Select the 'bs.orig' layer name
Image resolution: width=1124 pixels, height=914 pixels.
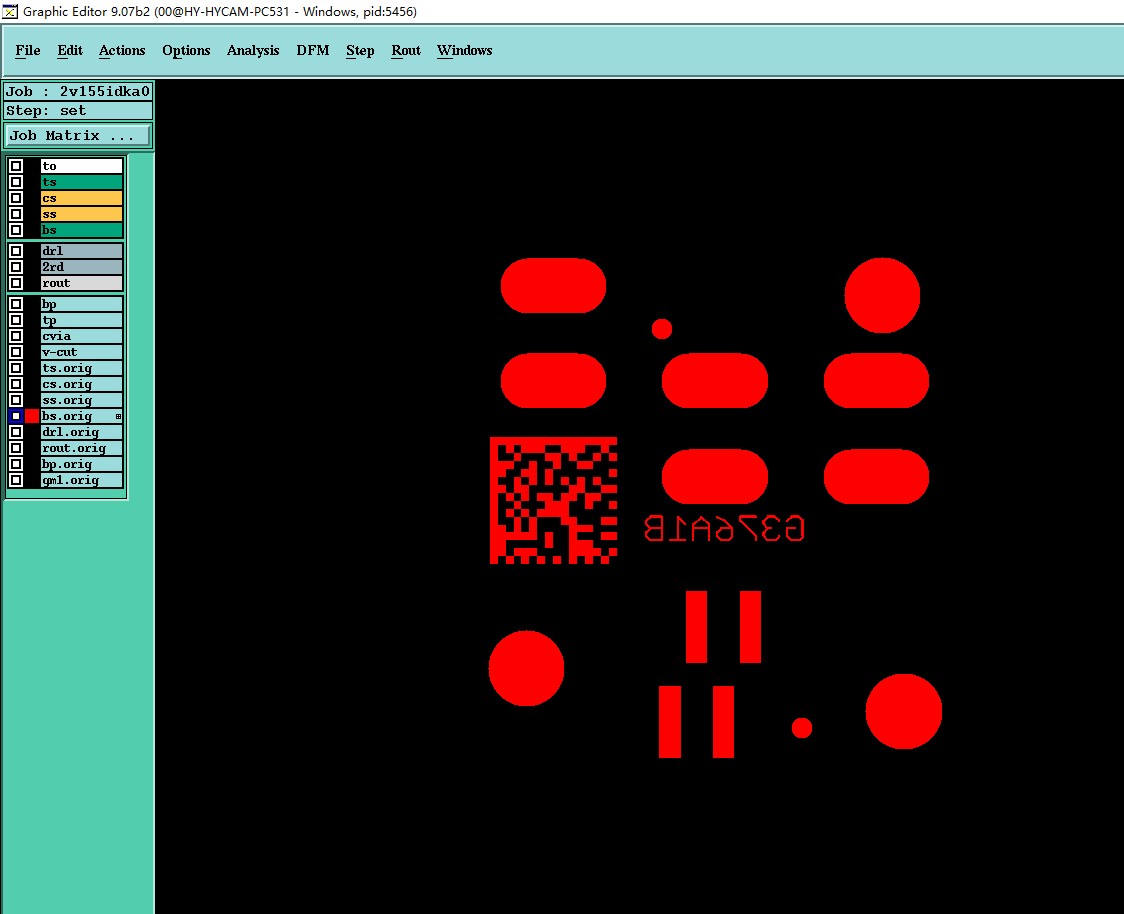81,416
